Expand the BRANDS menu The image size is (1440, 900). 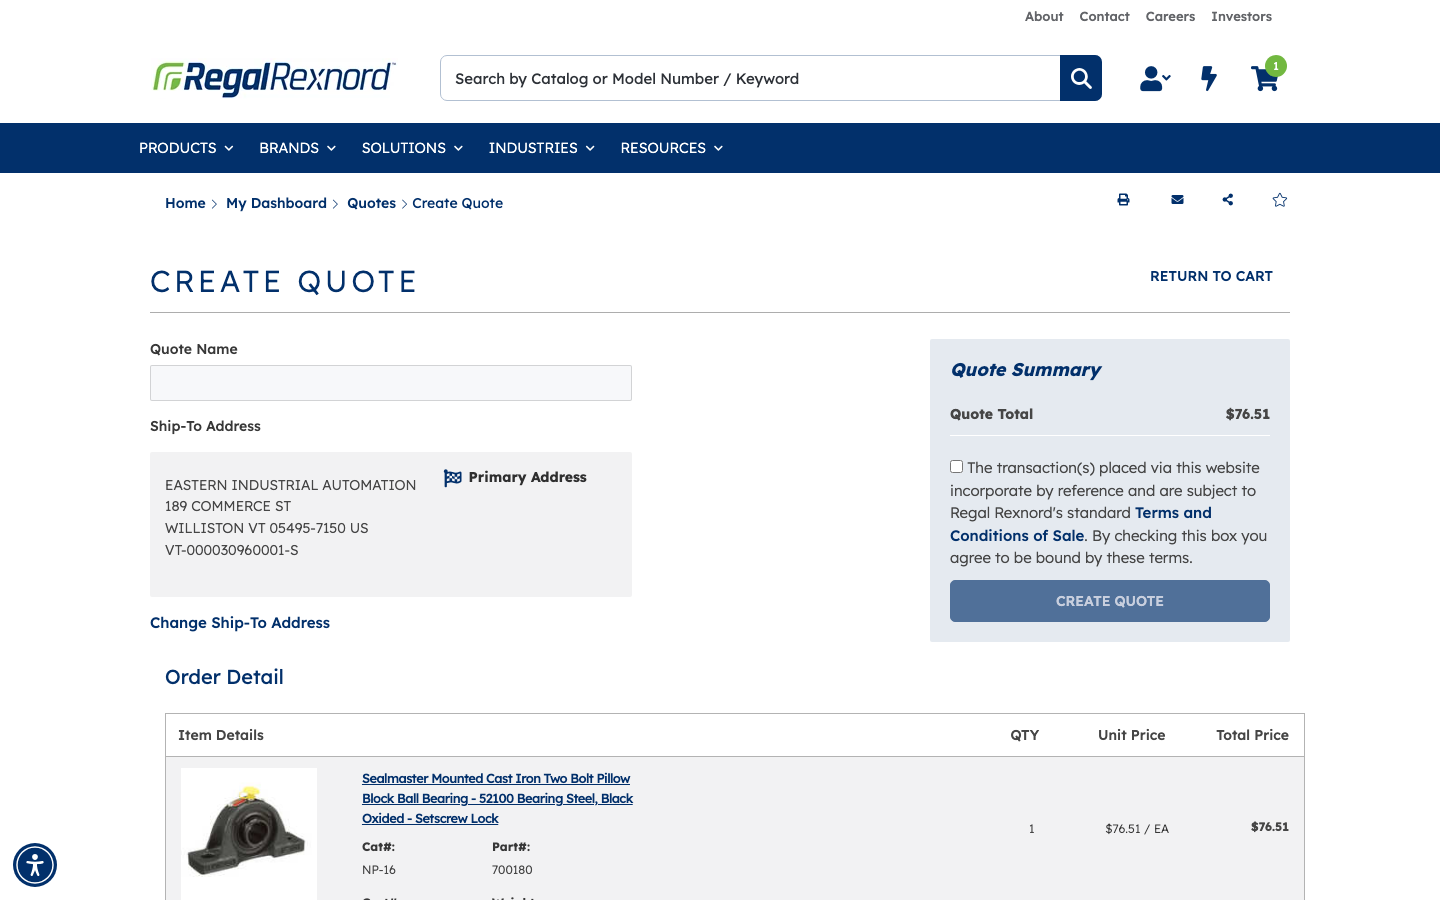click(297, 148)
